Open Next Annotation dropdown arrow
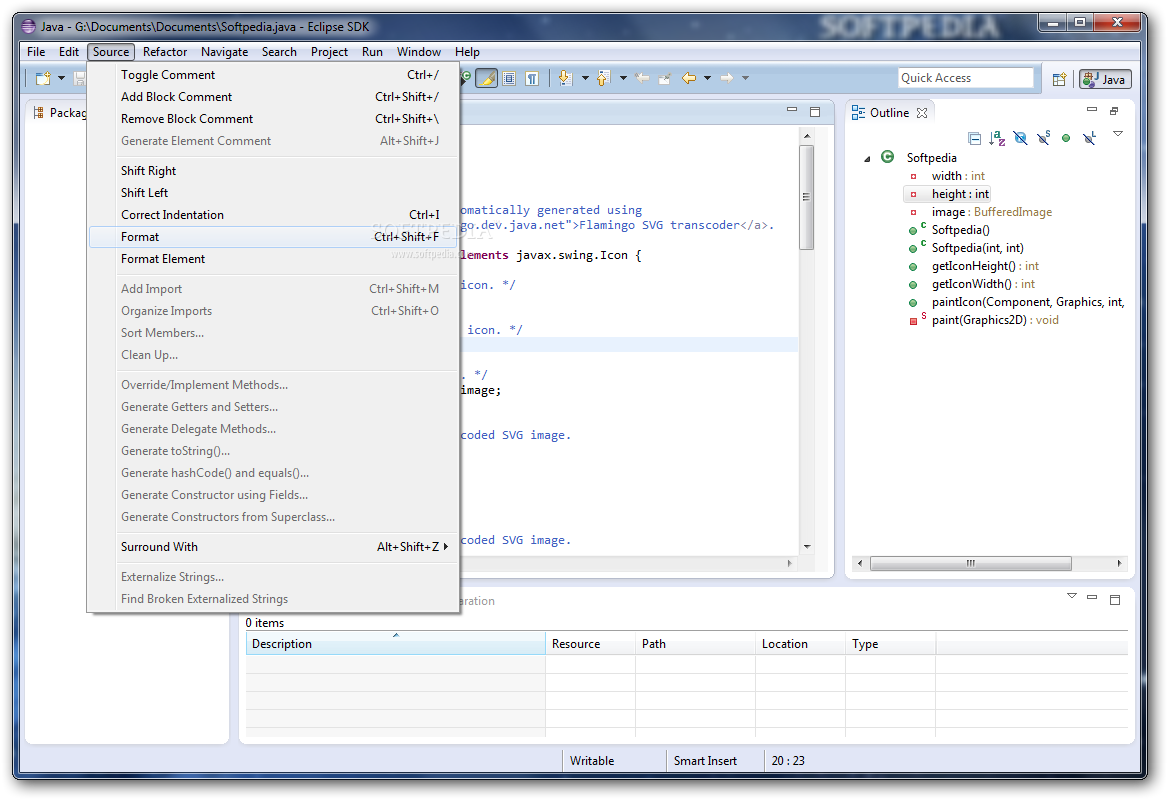Image resolution: width=1168 pixels, height=800 pixels. coord(585,78)
